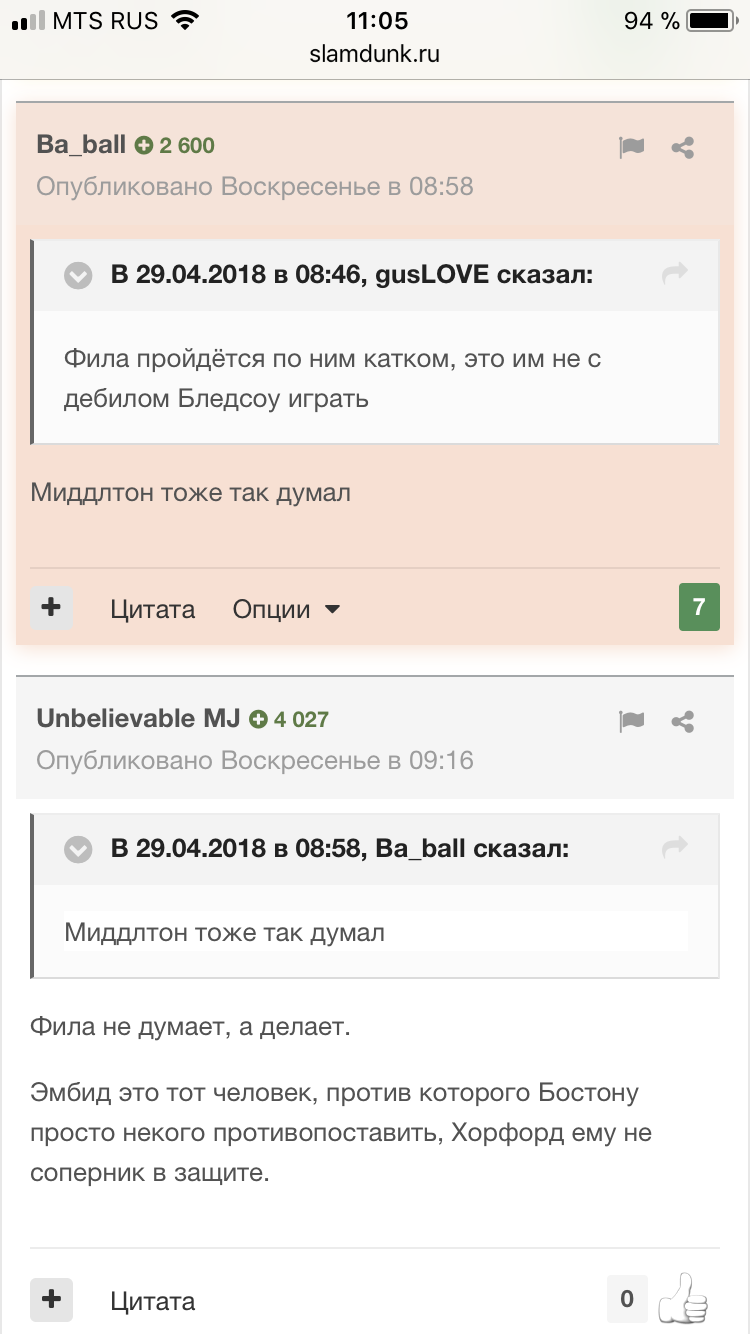This screenshot has height=1334, width=750.
Task: Tap green reputation badge next to Ba_ball
Action: [175, 145]
